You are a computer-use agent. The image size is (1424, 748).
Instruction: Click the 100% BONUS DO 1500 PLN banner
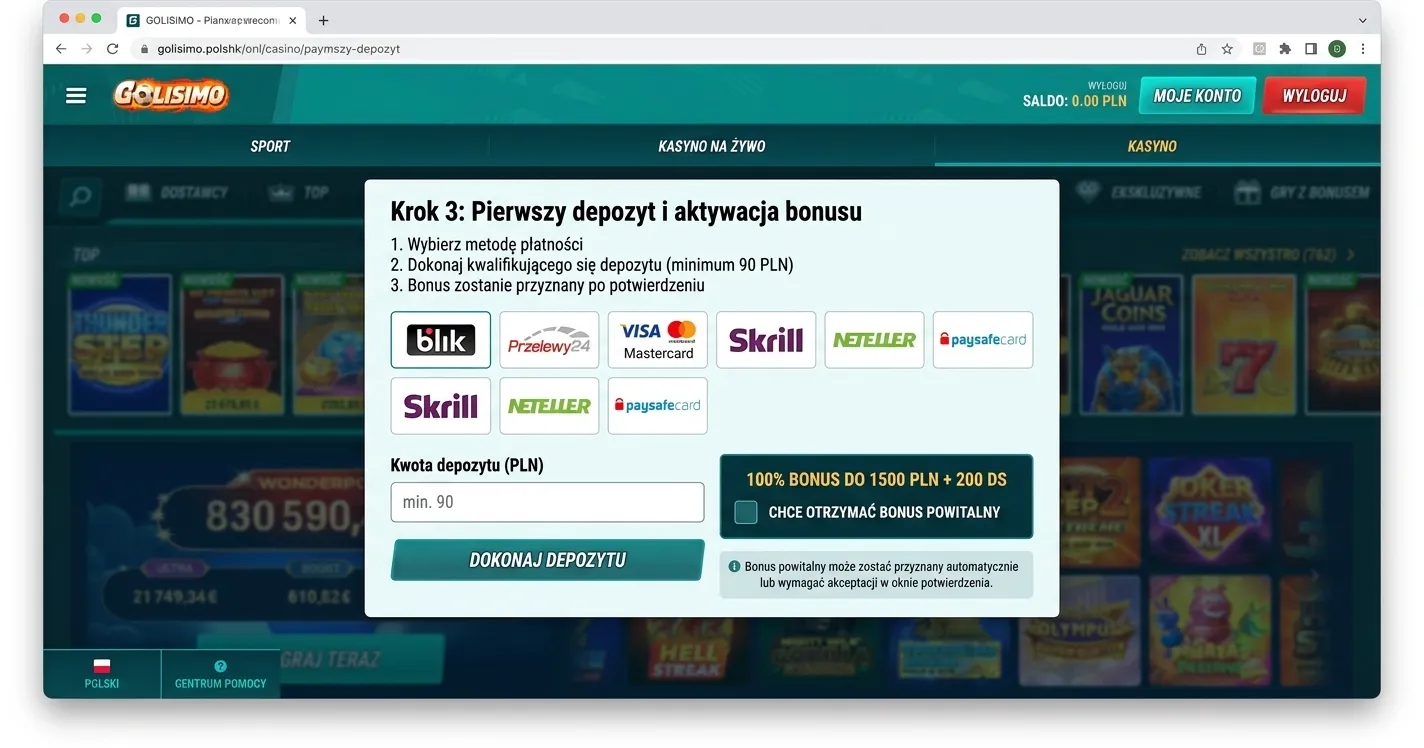pos(876,479)
